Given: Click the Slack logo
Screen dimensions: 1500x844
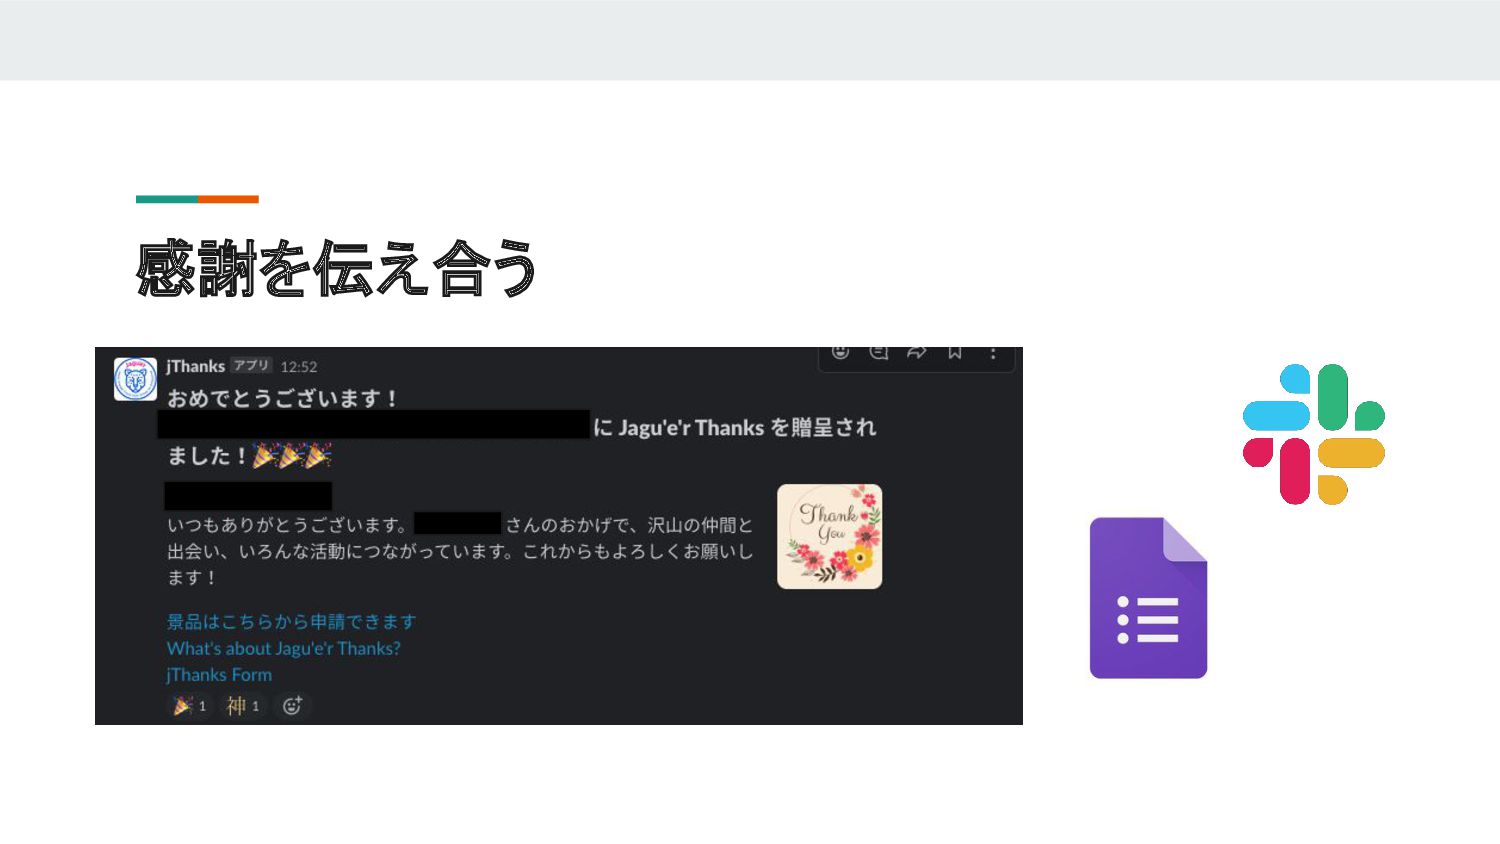Looking at the screenshot, I should (x=1313, y=434).
